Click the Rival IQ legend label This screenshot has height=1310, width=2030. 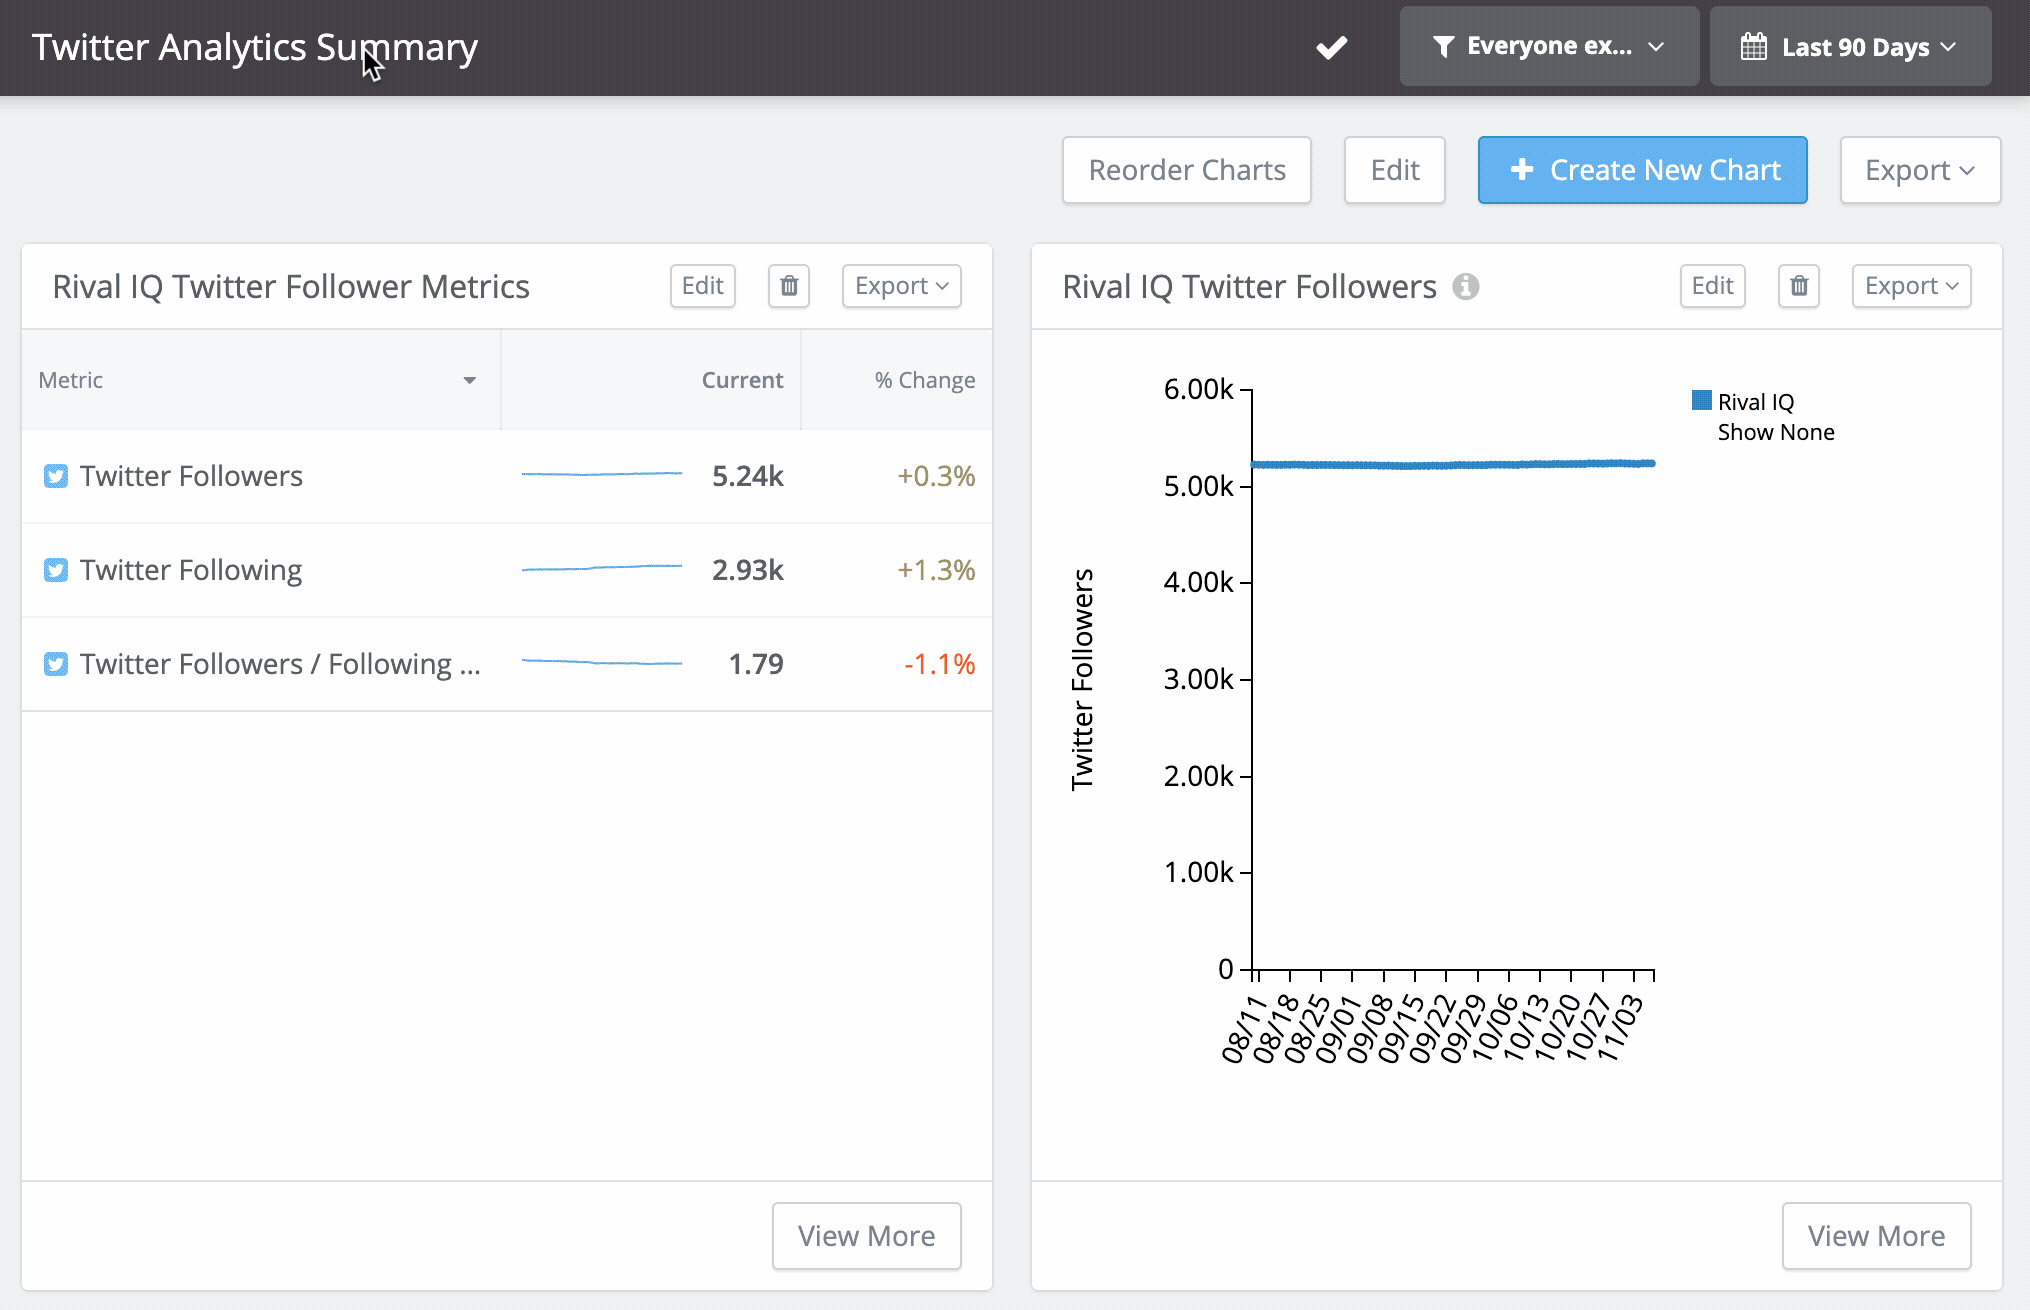click(x=1756, y=402)
